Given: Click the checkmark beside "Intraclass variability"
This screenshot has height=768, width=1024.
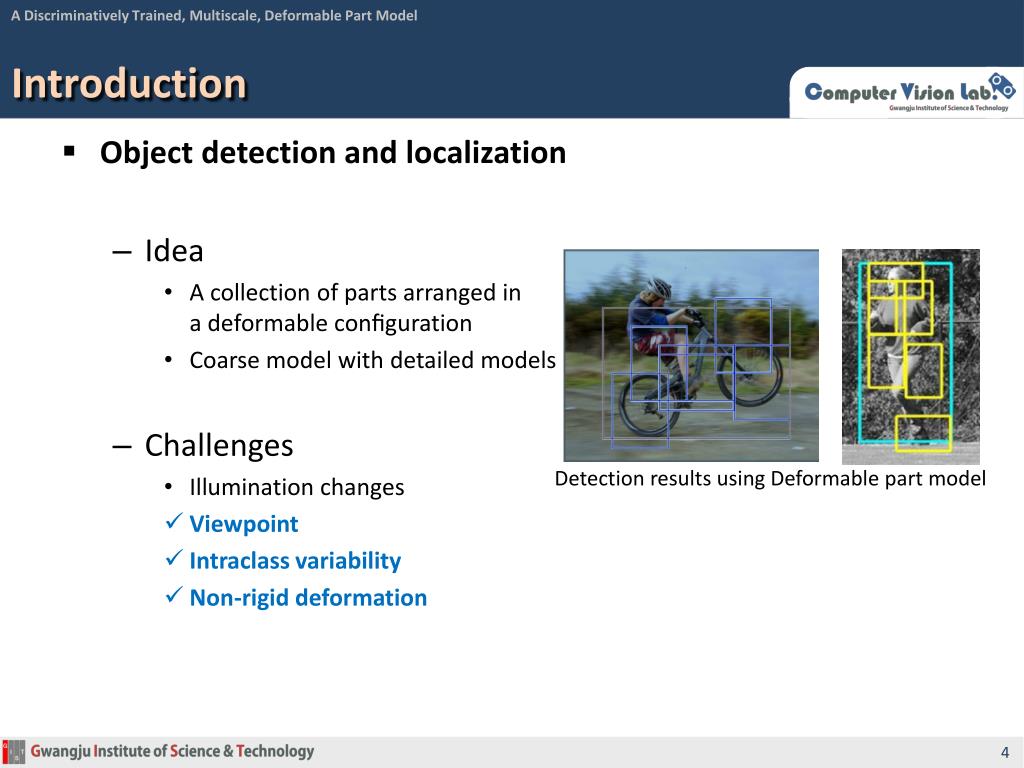Looking at the screenshot, I should [x=174, y=558].
